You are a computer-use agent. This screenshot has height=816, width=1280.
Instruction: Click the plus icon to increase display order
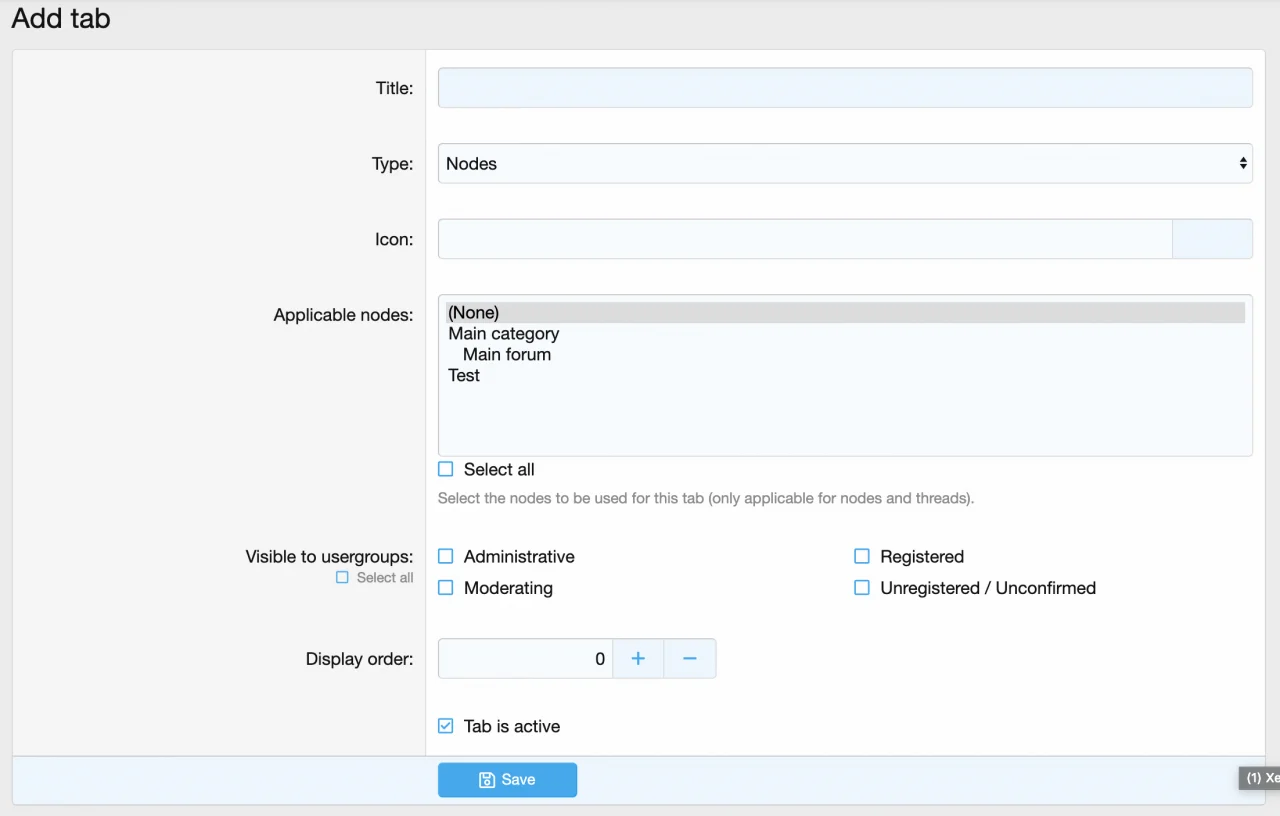coord(638,659)
